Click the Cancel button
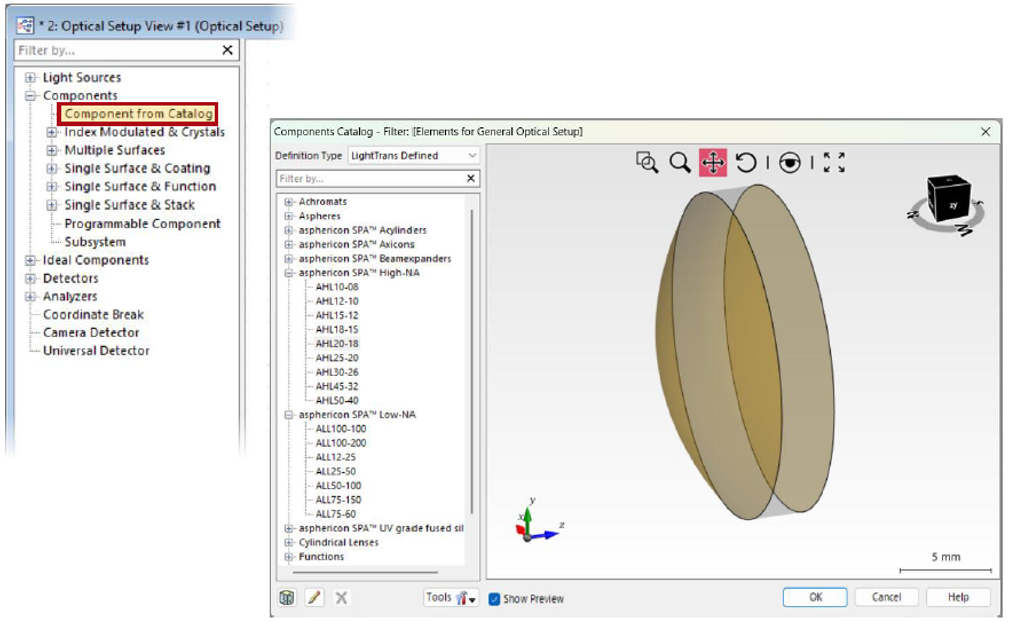The image size is (1009, 622). pos(886,597)
